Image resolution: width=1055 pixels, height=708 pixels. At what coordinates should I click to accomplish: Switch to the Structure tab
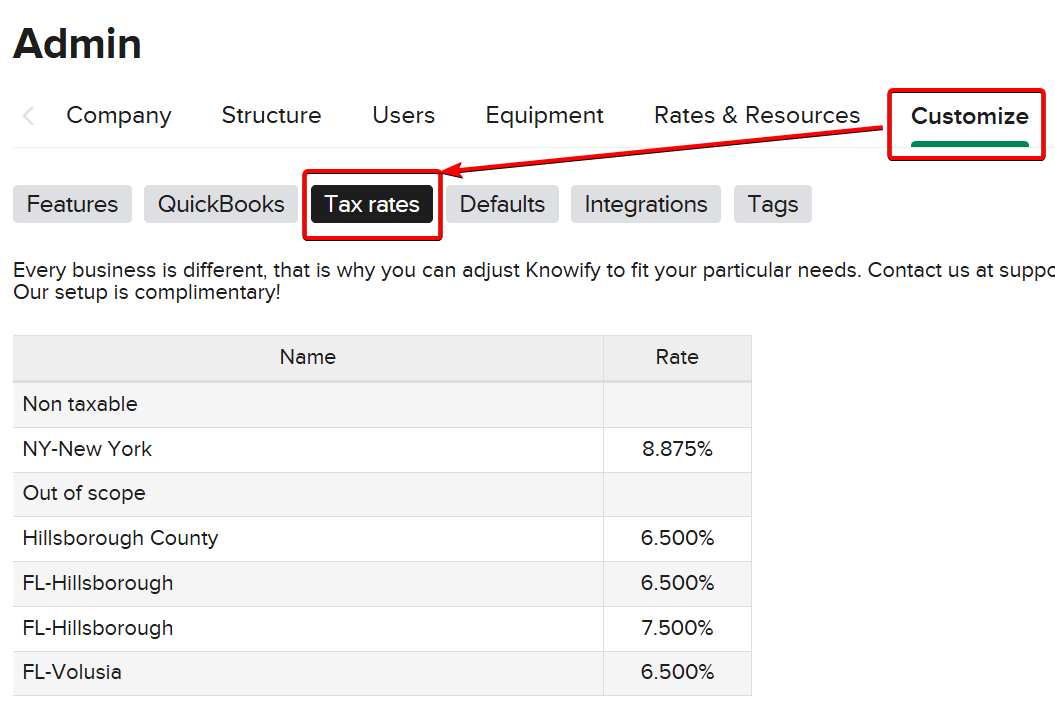[271, 116]
